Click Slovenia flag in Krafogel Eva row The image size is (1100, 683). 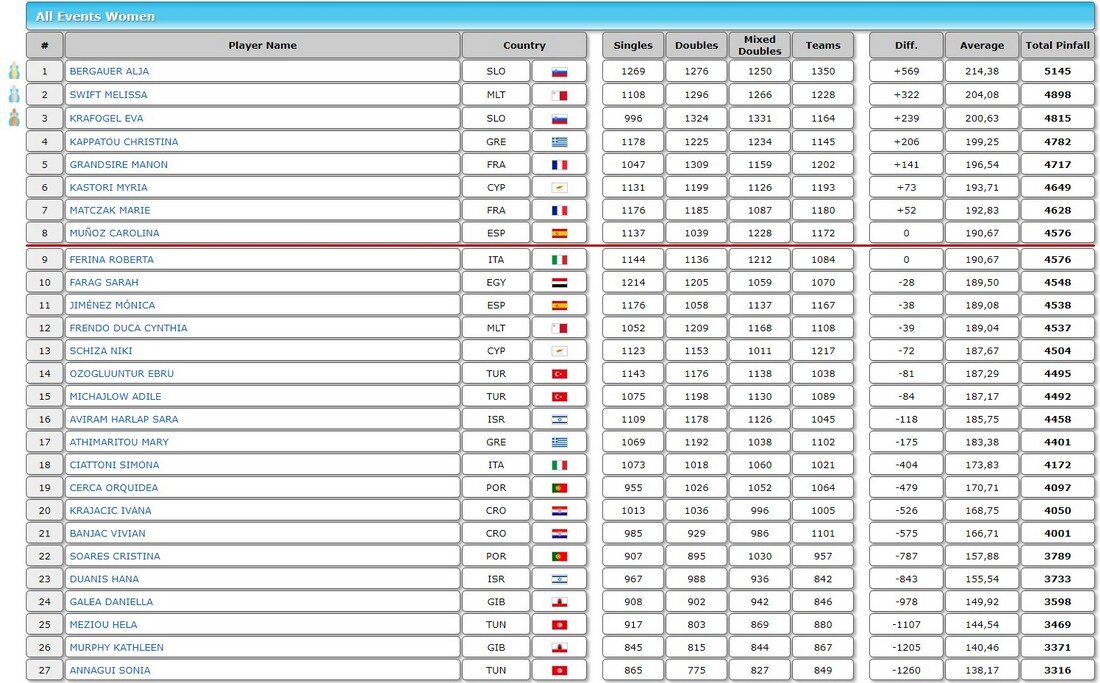(559, 119)
